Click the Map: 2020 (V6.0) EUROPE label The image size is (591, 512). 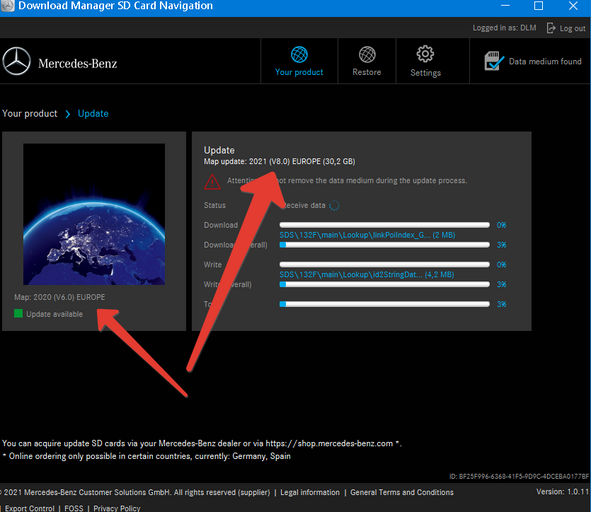(60, 297)
